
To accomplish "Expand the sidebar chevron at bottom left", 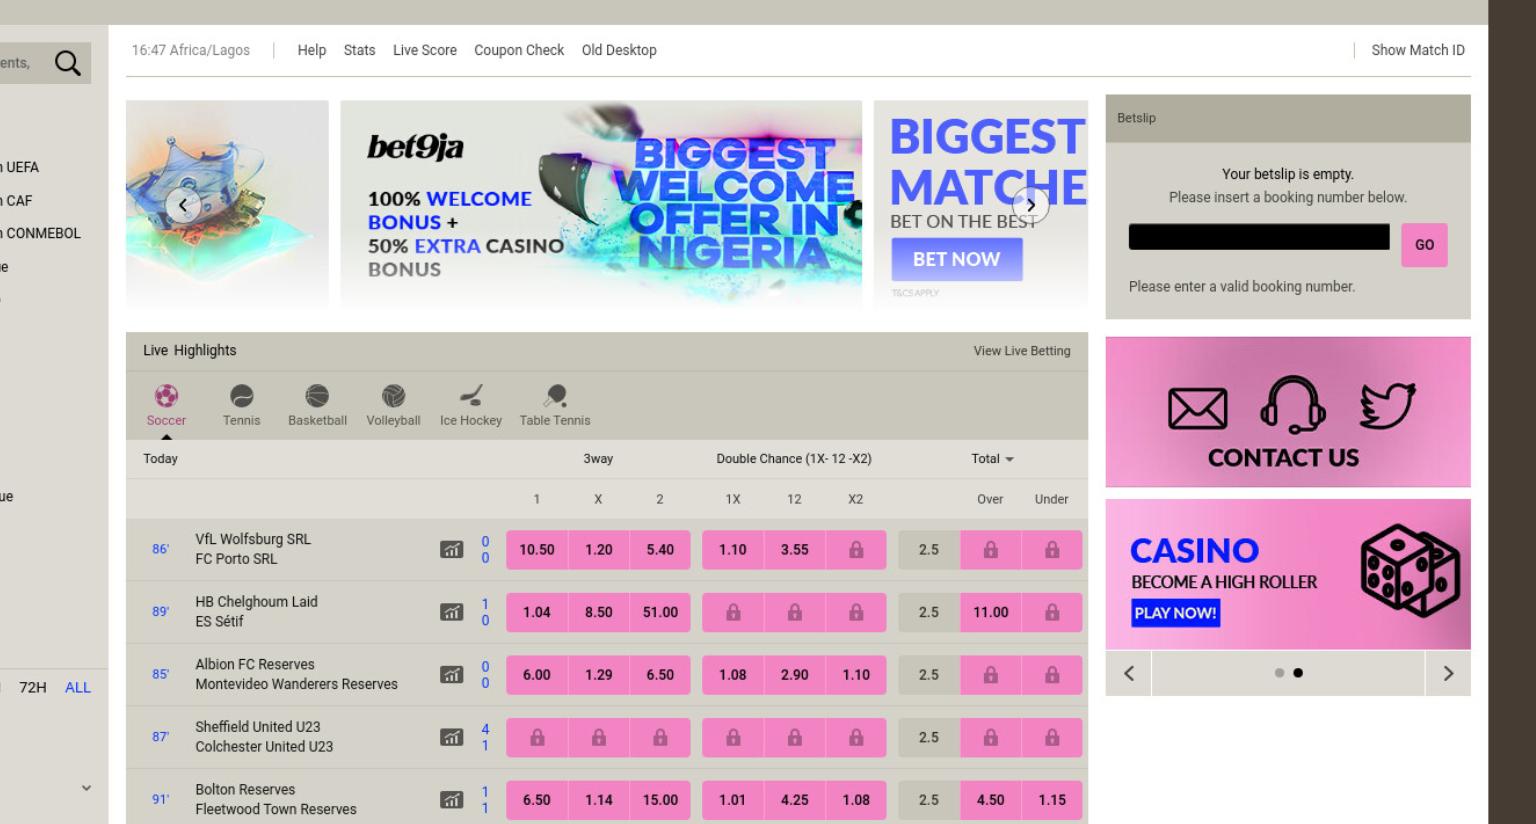I will [x=86, y=788].
